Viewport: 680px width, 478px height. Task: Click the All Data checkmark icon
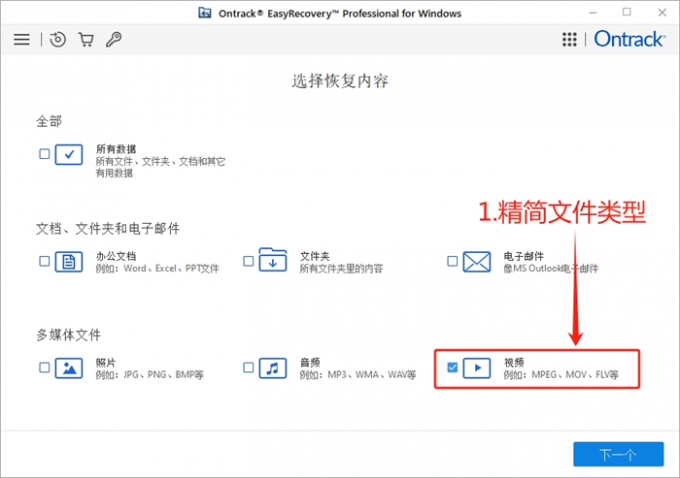[69, 154]
